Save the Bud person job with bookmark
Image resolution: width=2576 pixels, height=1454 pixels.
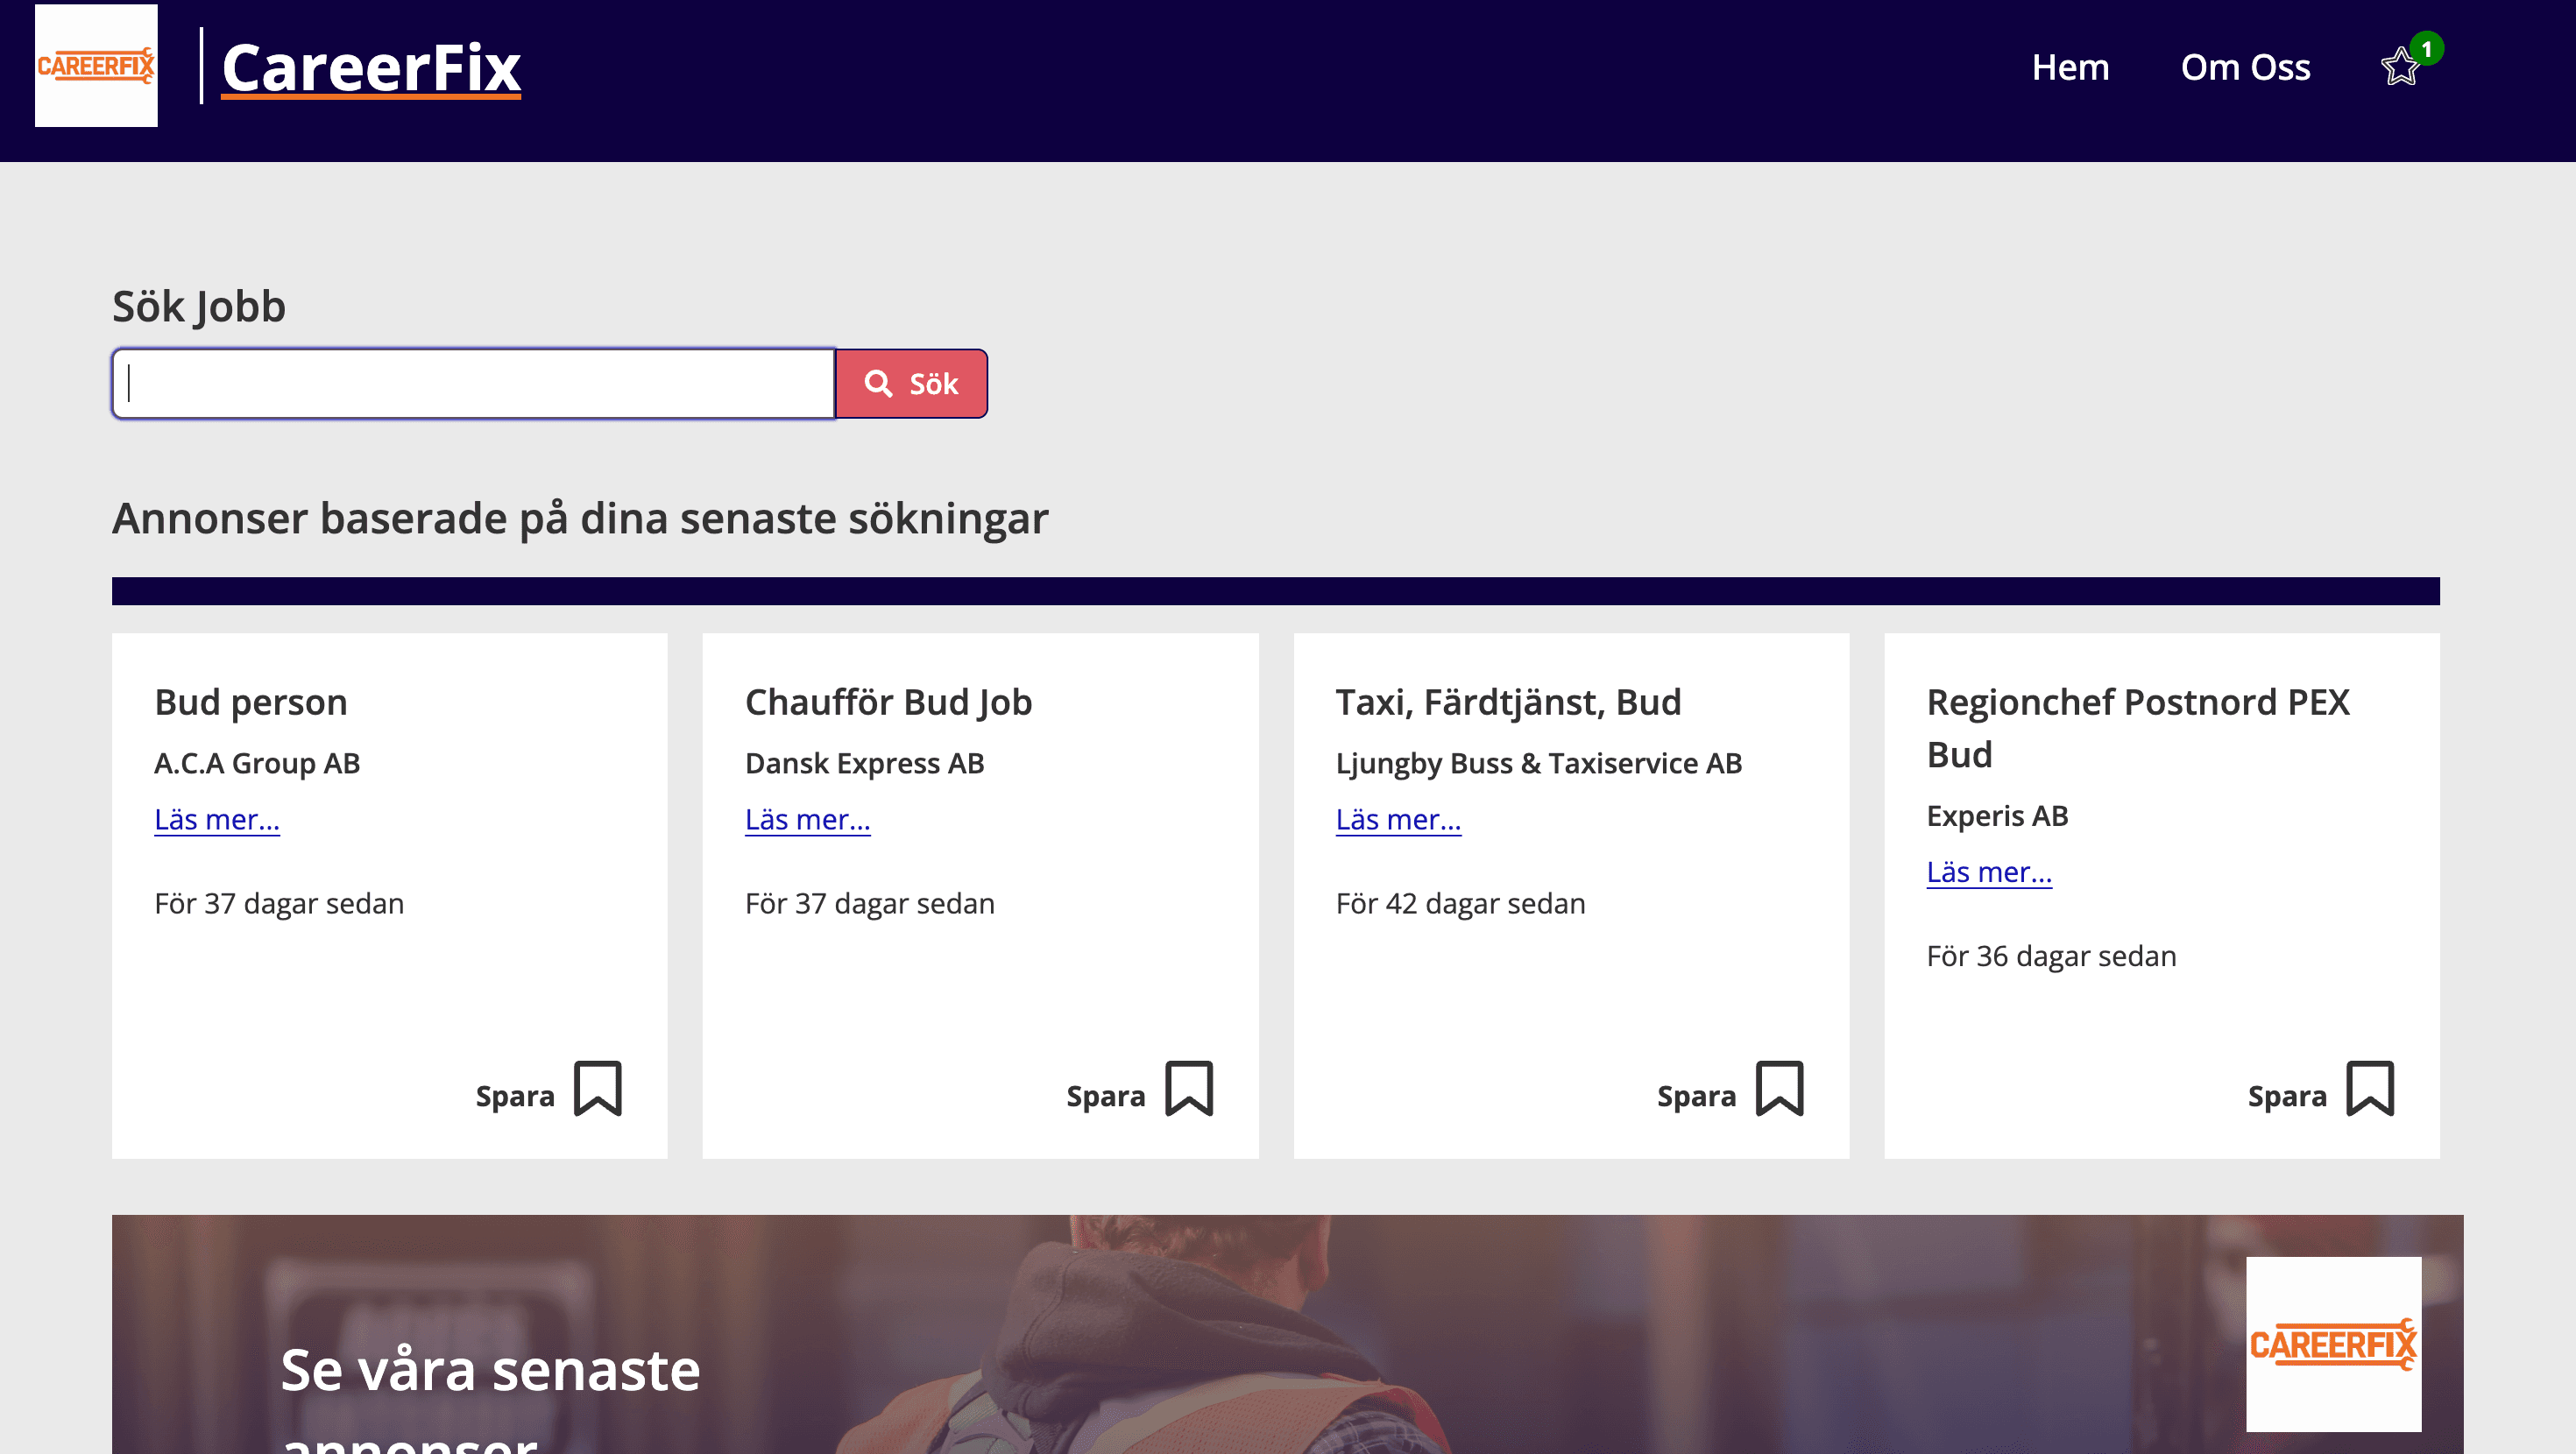pyautogui.click(x=598, y=1088)
